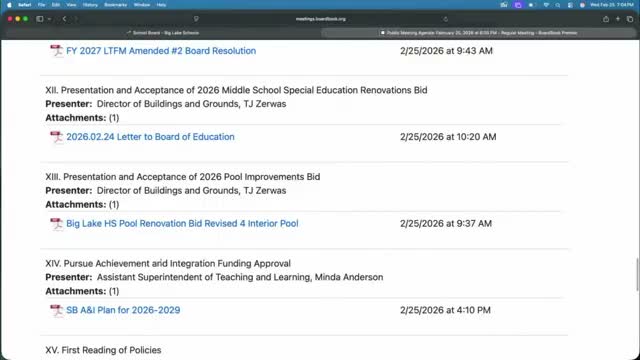
Task: Switch to Public Meeting Agenda BoardBook tab
Action: coord(478,33)
